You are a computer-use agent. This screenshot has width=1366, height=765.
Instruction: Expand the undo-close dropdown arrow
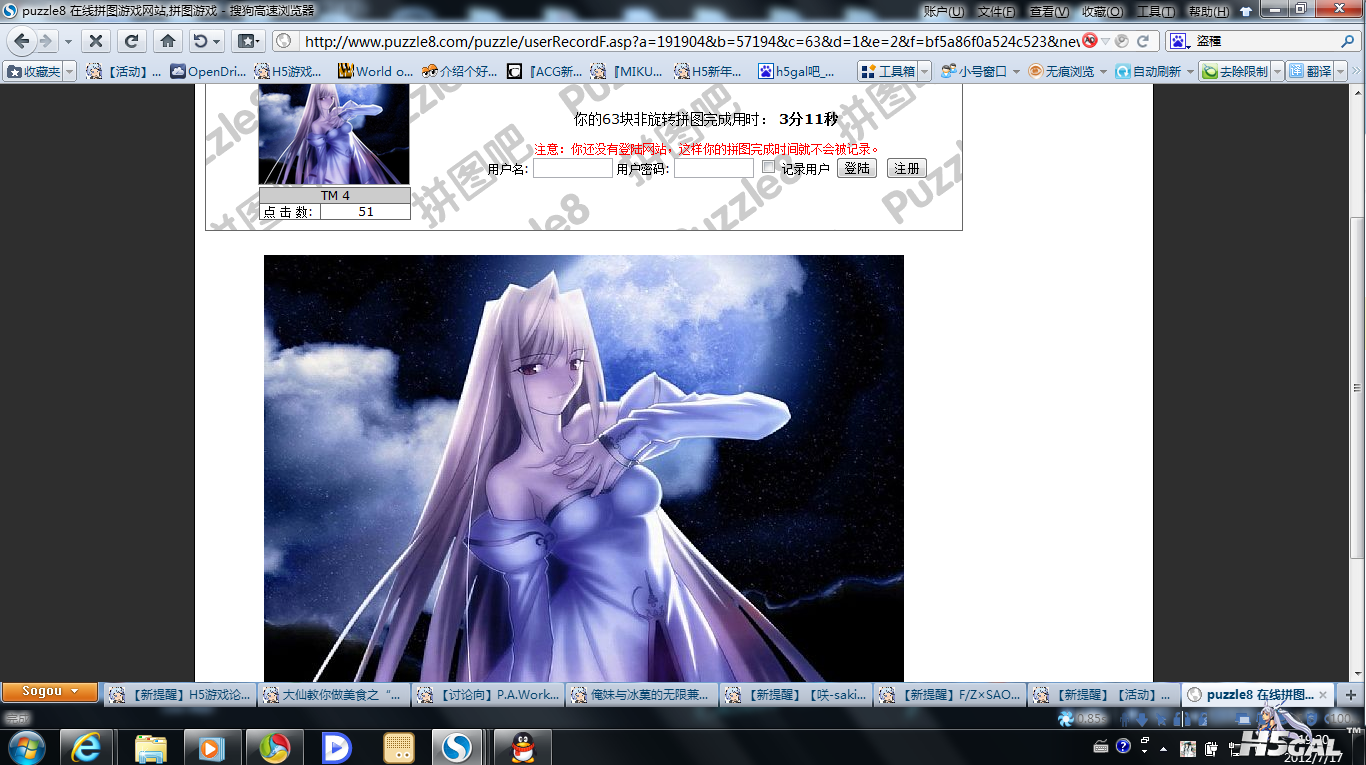coord(217,42)
